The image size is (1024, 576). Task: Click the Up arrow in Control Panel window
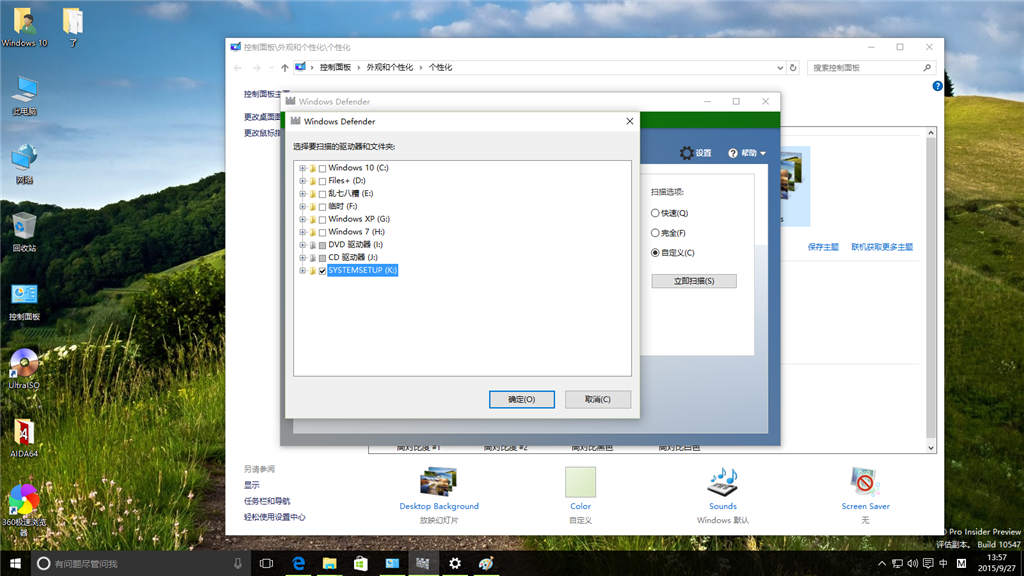(285, 67)
